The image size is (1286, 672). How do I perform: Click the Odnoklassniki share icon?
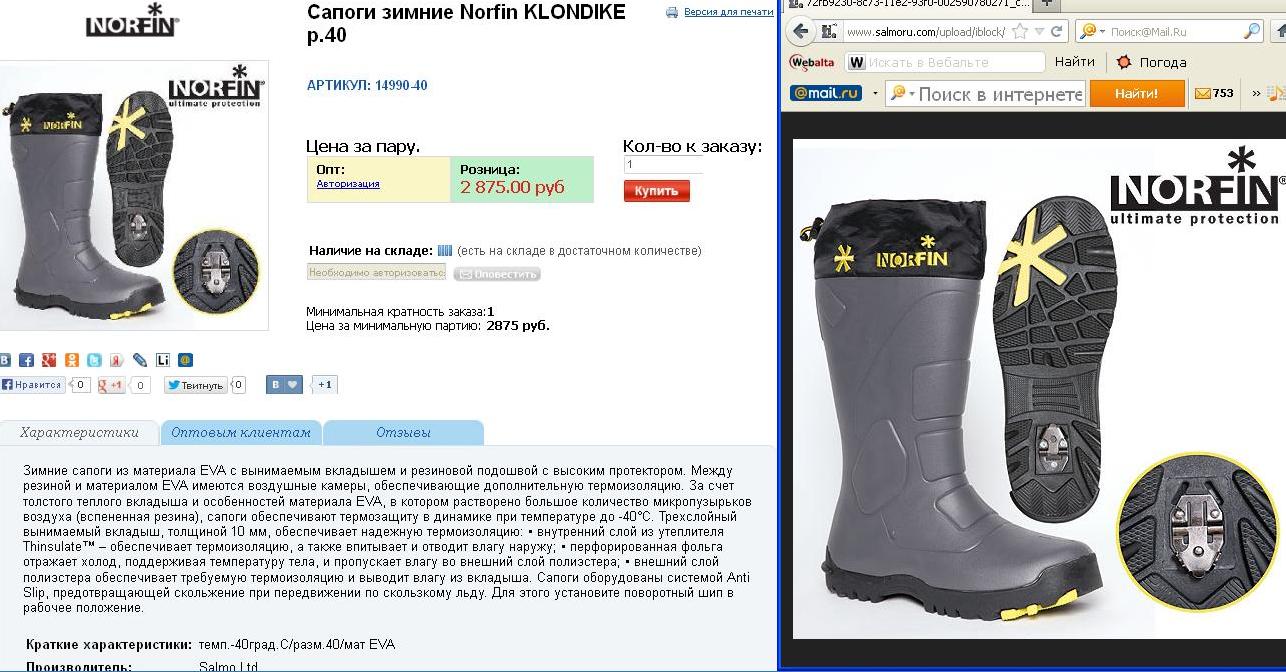pyautogui.click(x=72, y=360)
